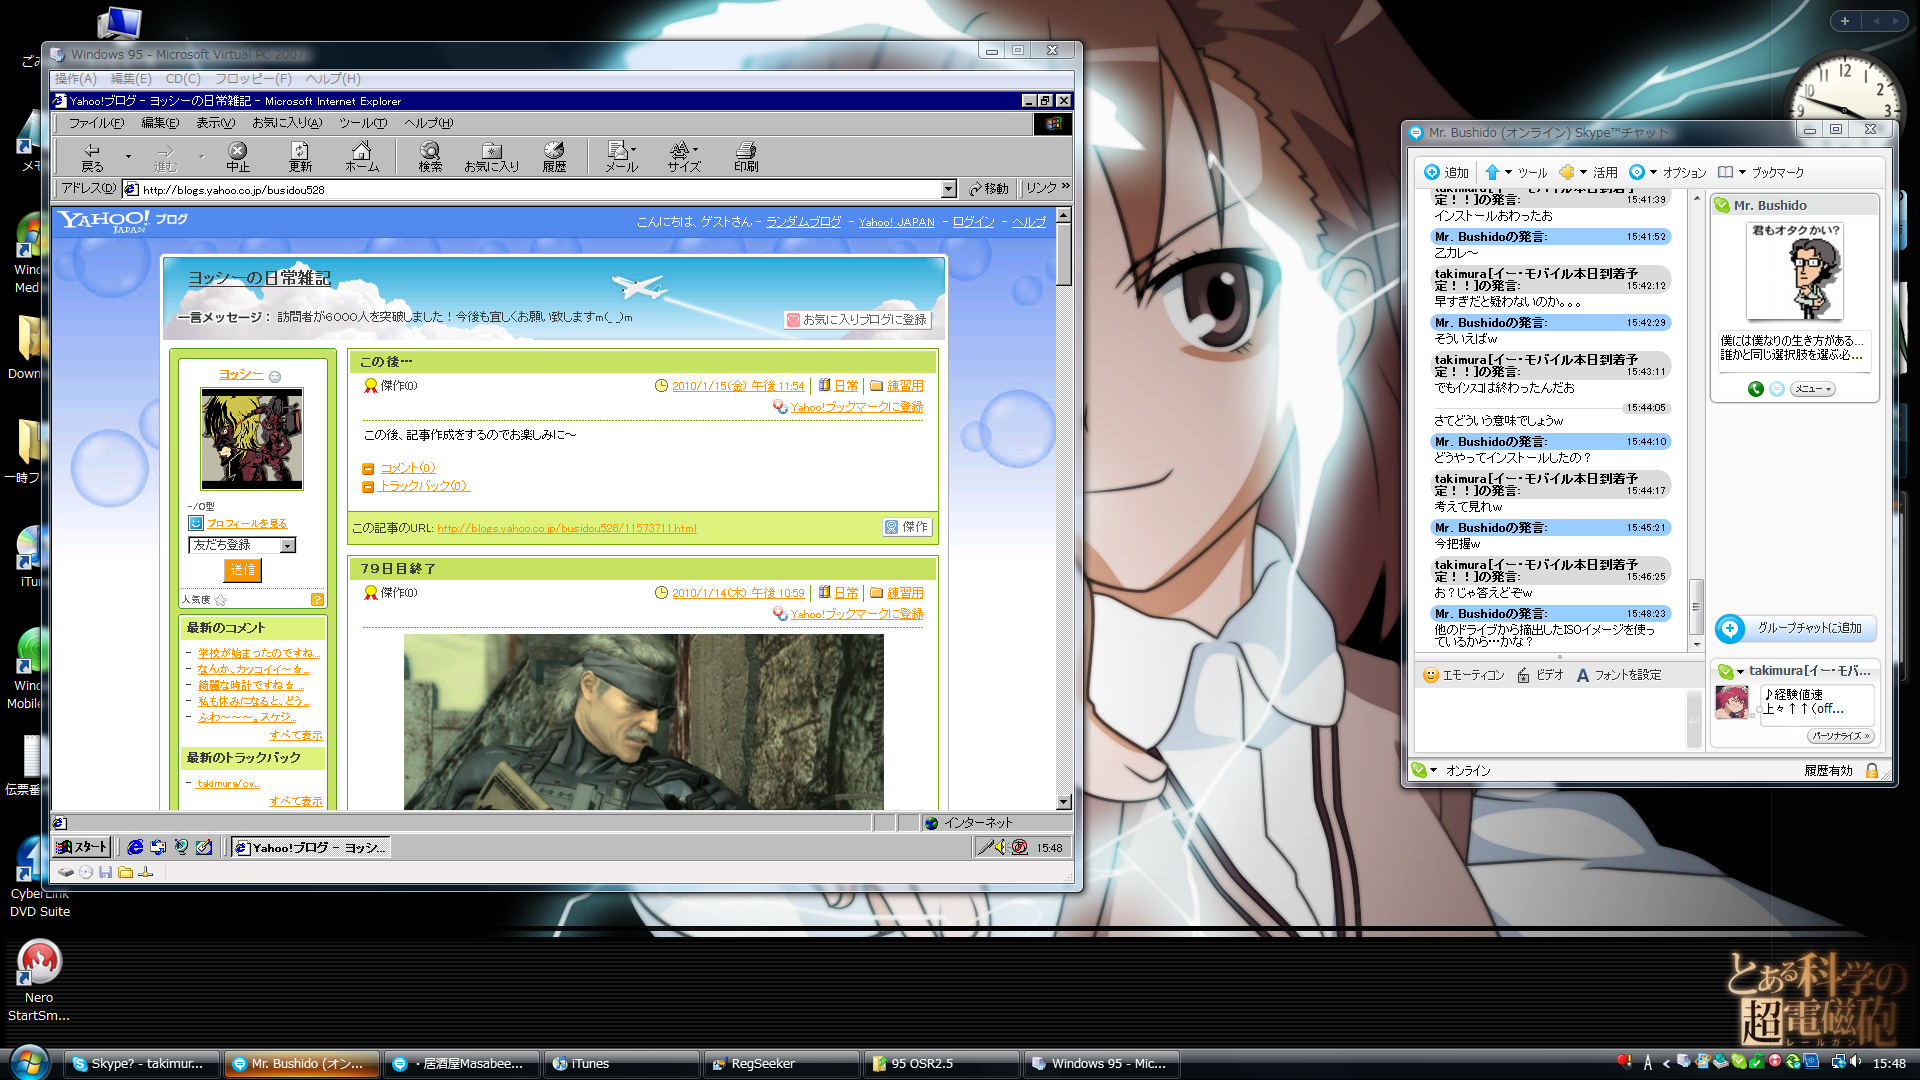Image resolution: width=1920 pixels, height=1080 pixels.
Task: Click the blog page vertical scrollbar down arrow
Action: click(x=1063, y=802)
